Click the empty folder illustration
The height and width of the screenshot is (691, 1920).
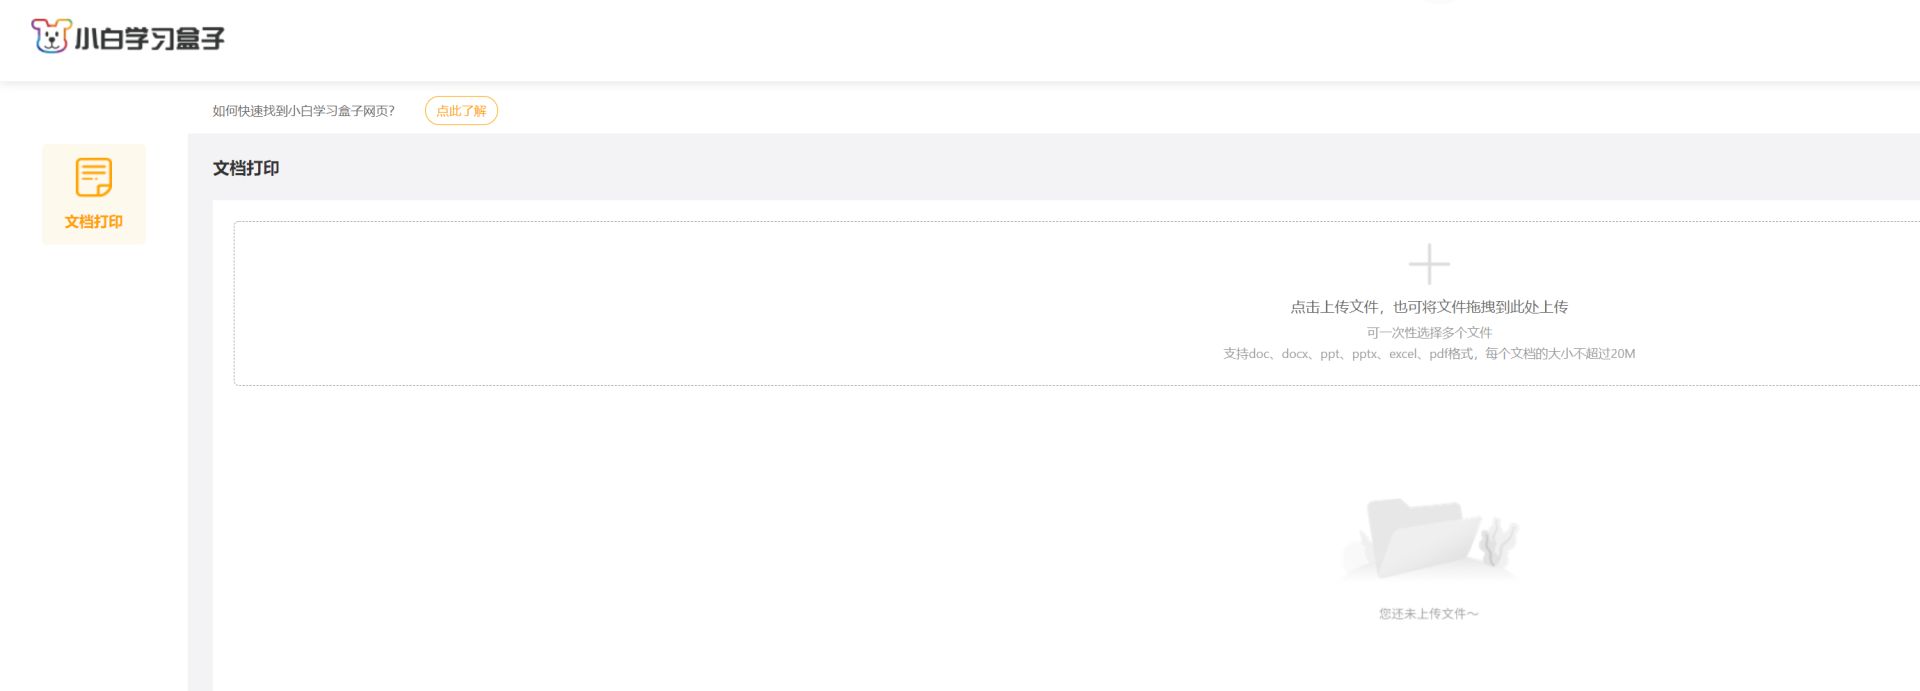pyautogui.click(x=1420, y=538)
